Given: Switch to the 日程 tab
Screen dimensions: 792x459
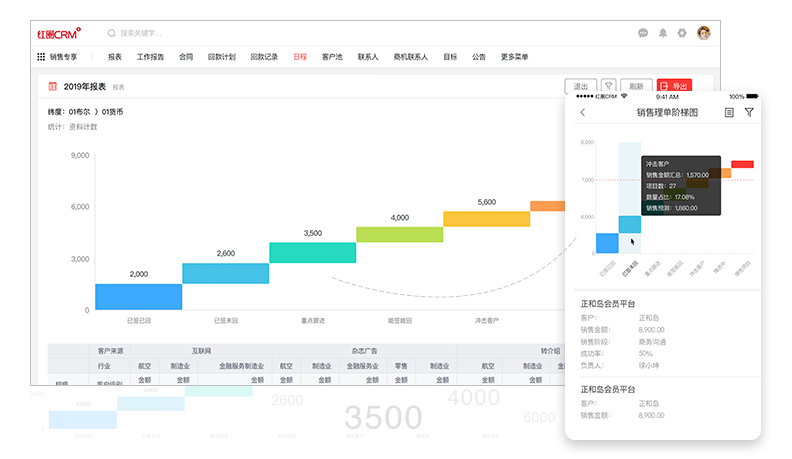Looking at the screenshot, I should (300, 57).
